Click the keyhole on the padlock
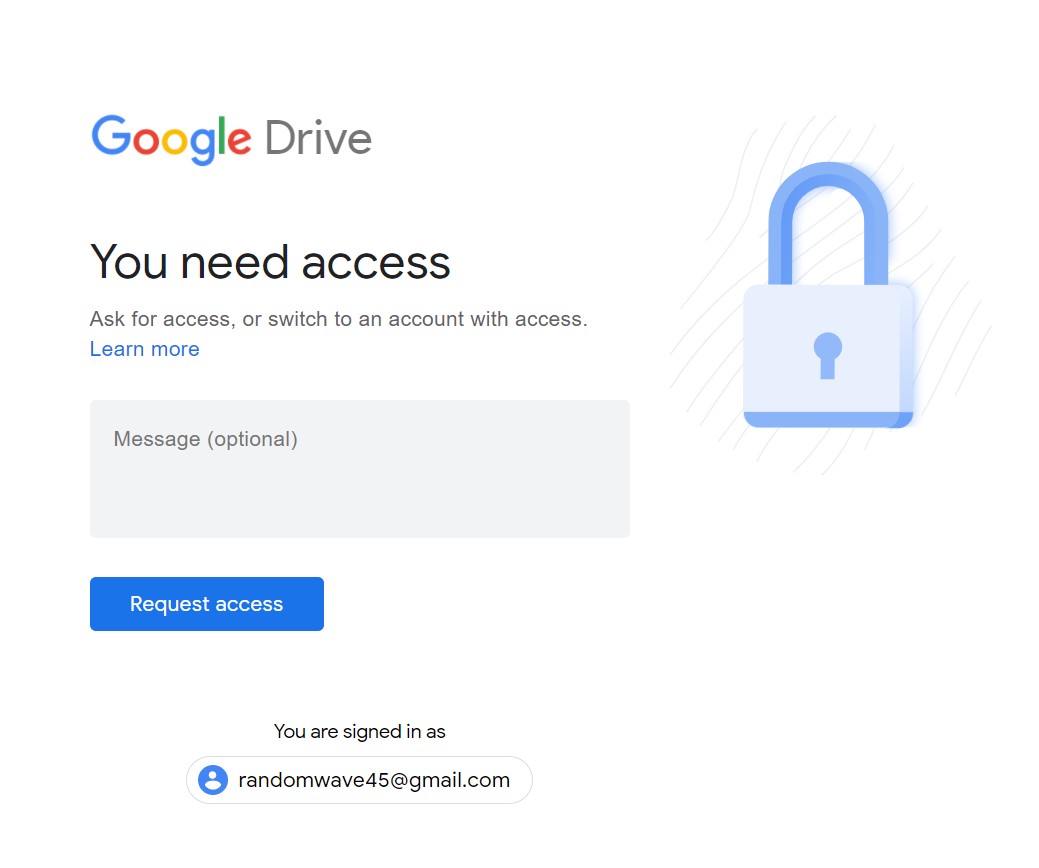This screenshot has width=1039, height=868. 828,355
